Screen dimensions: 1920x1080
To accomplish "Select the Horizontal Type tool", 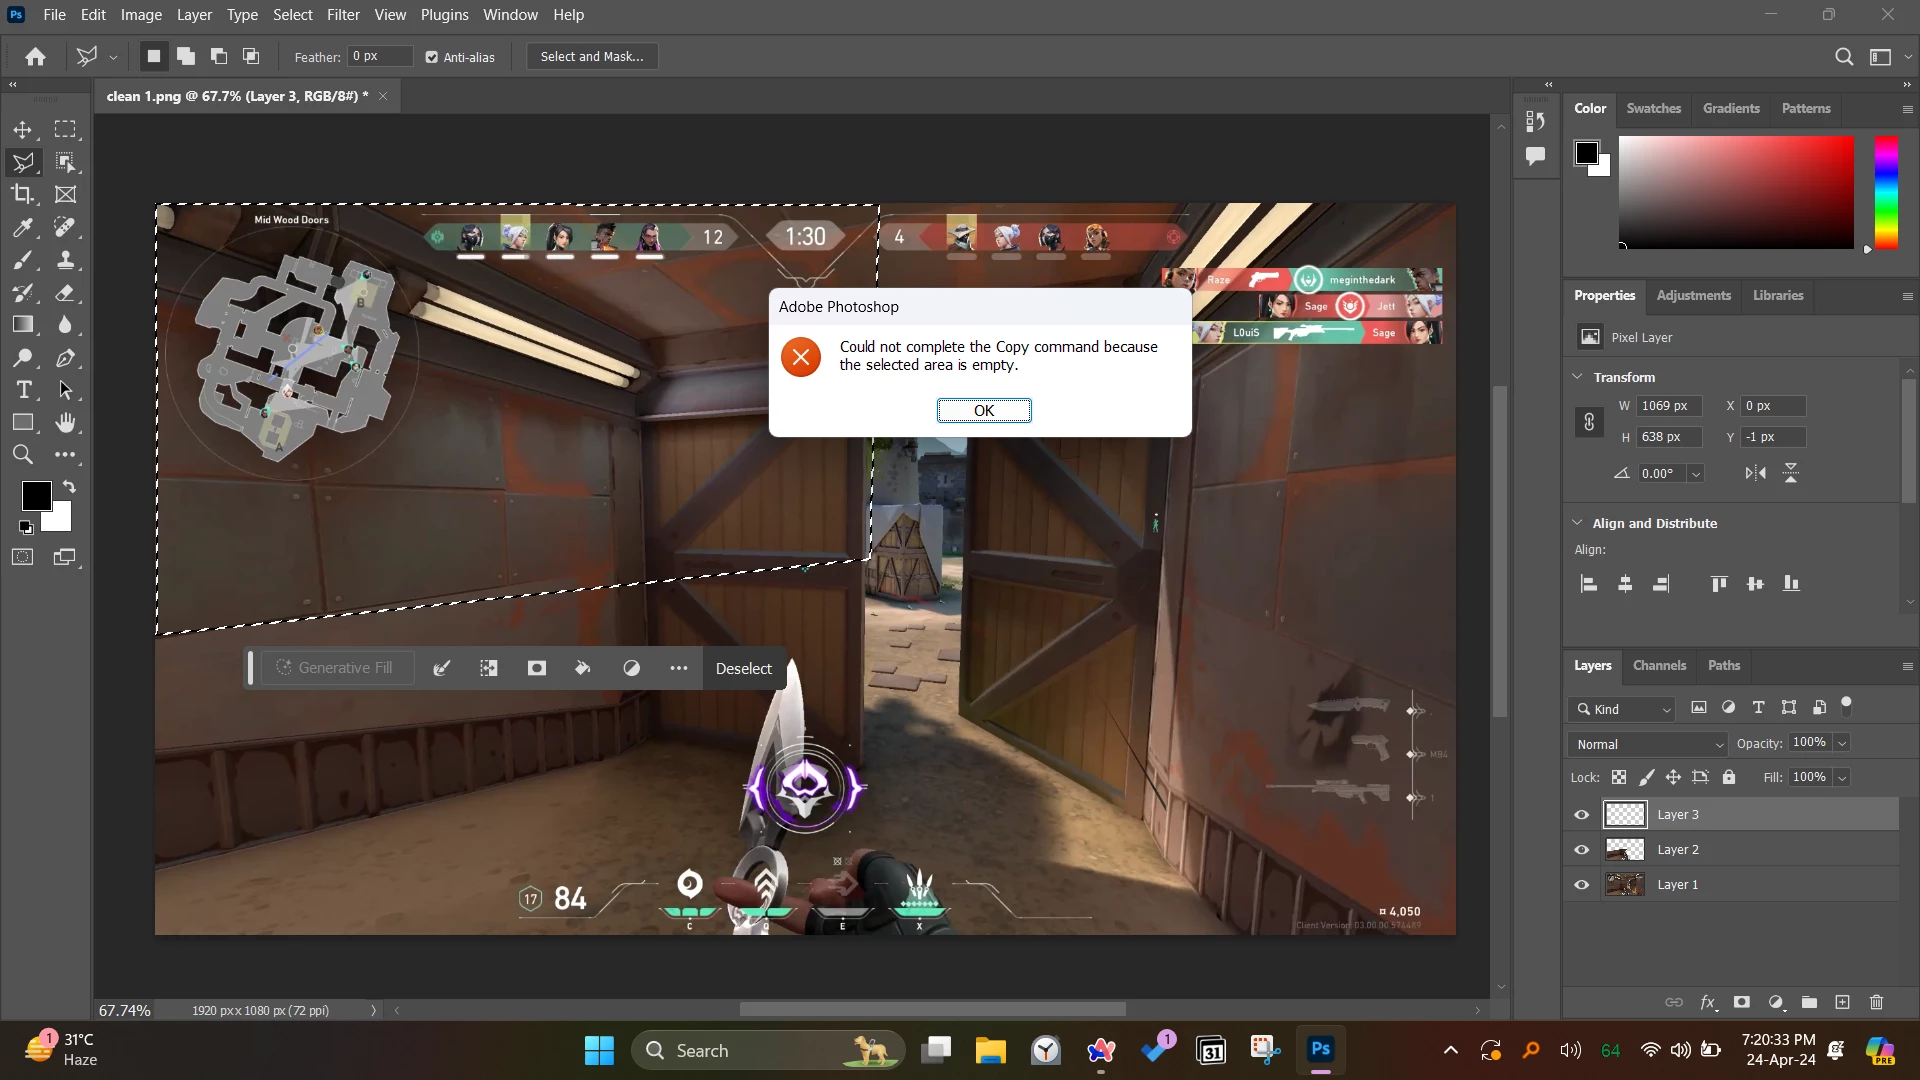I will (24, 390).
